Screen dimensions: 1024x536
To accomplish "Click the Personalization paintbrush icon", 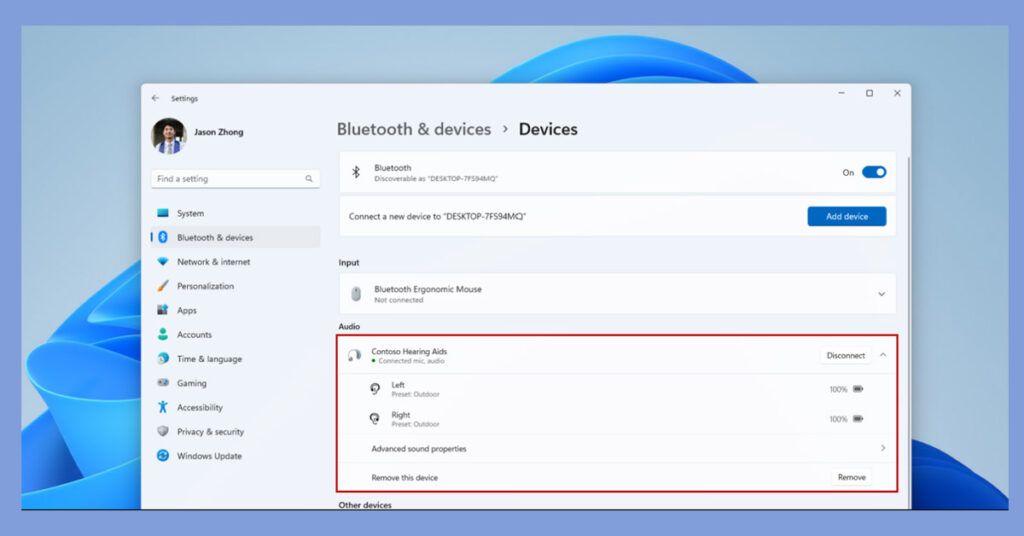I will 163,286.
